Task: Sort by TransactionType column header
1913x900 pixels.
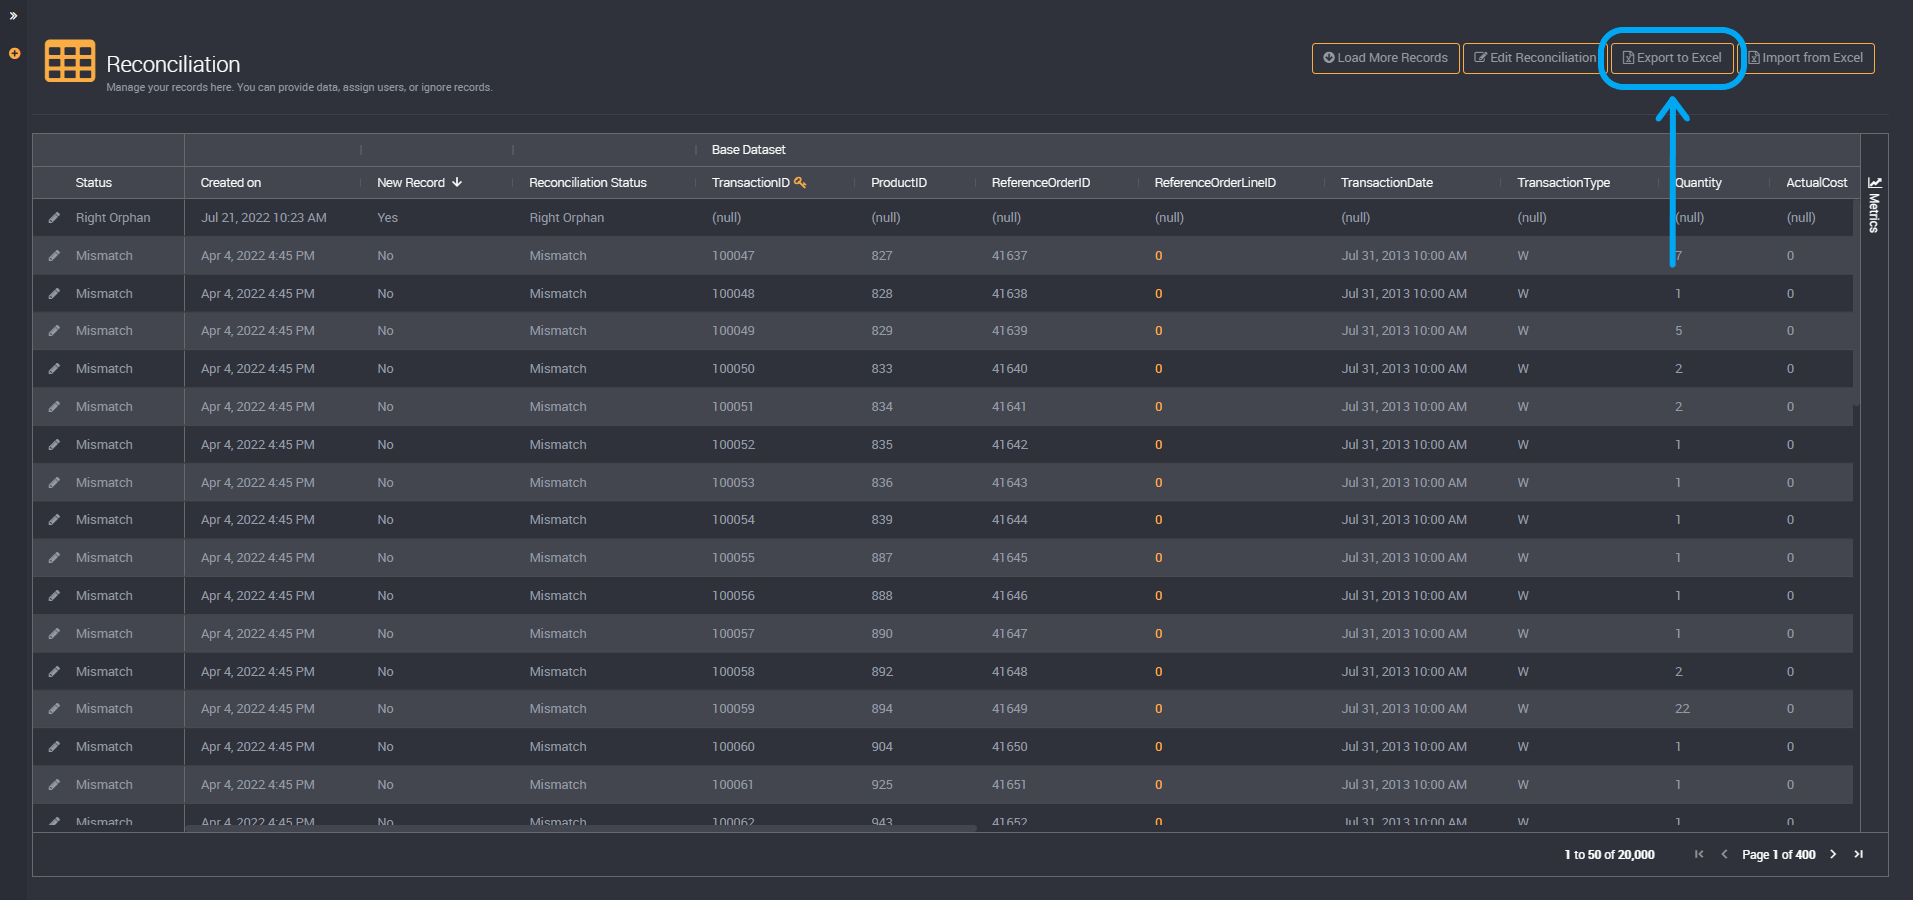Action: [x=1563, y=183]
